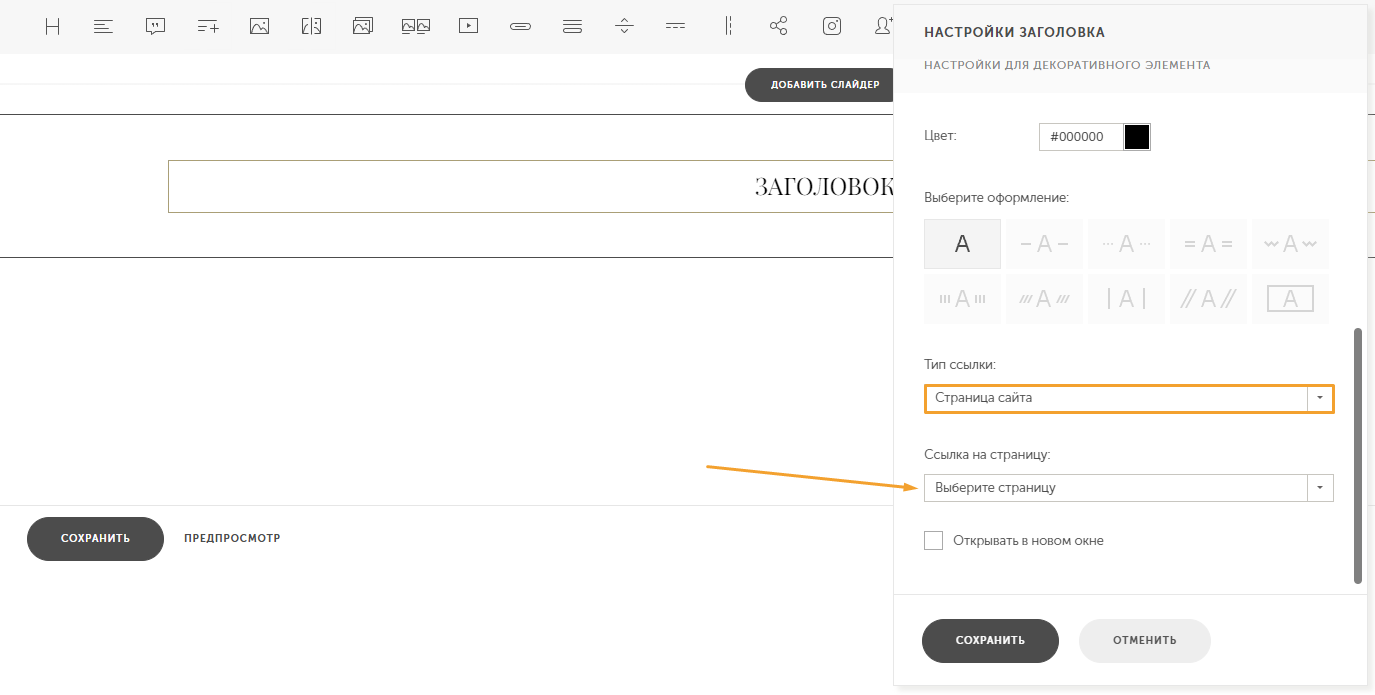Select plain A decoration style
1375x695 pixels.
962,244
